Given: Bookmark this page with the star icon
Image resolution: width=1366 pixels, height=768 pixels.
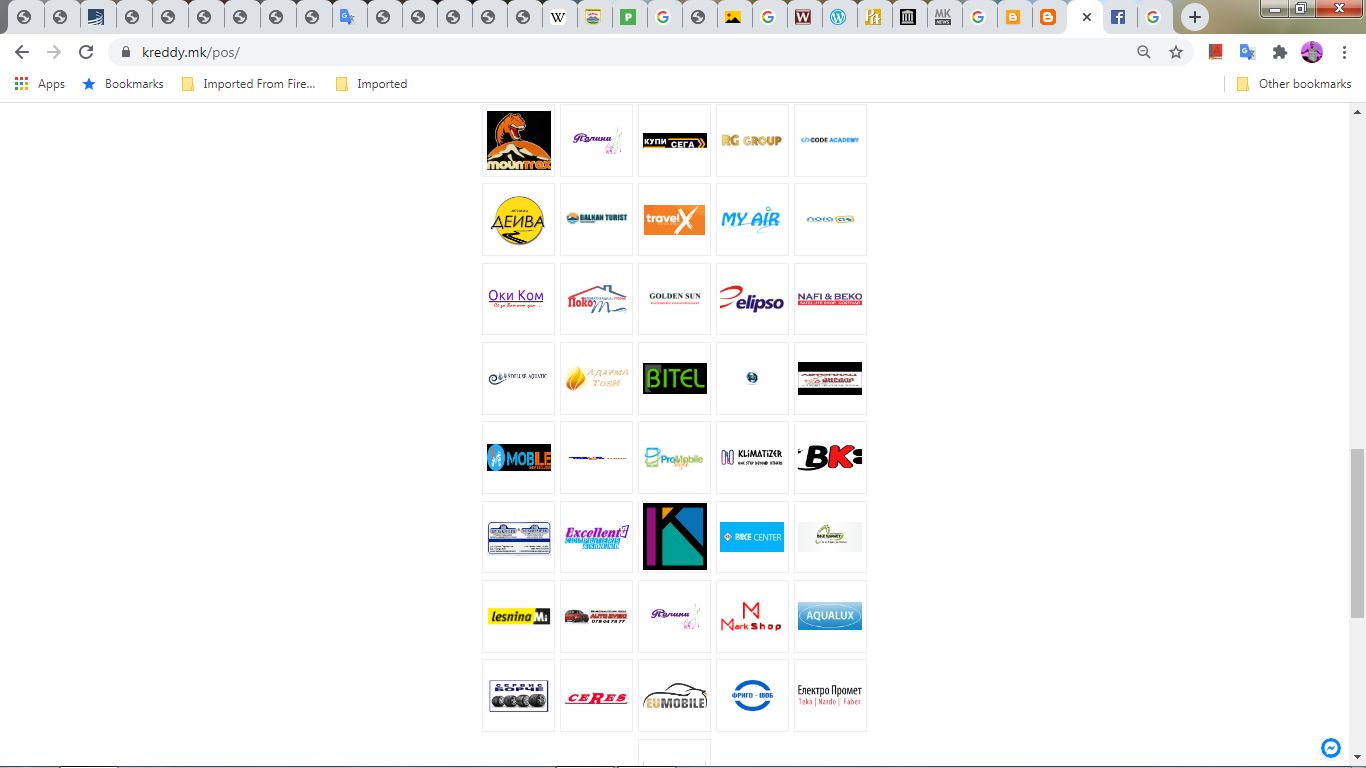Looking at the screenshot, I should (1176, 52).
